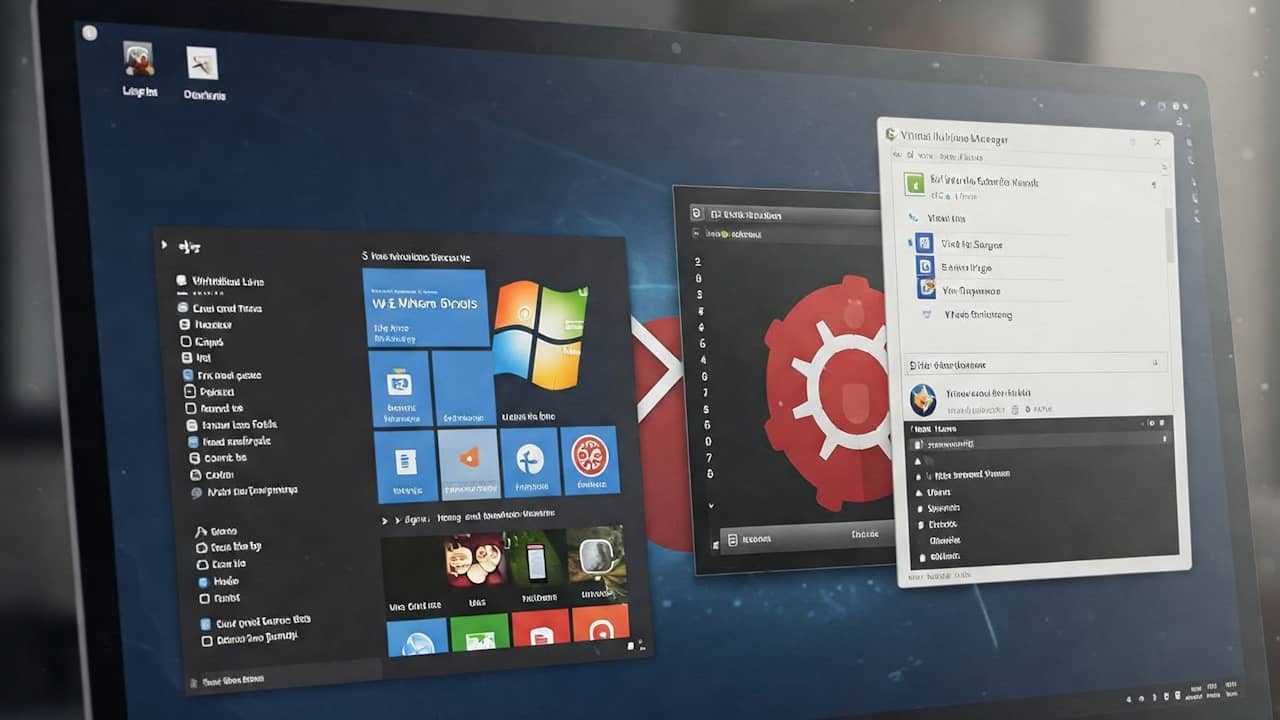Collapse the section chevron above the photo thumbnails

pyautogui.click(x=384, y=520)
